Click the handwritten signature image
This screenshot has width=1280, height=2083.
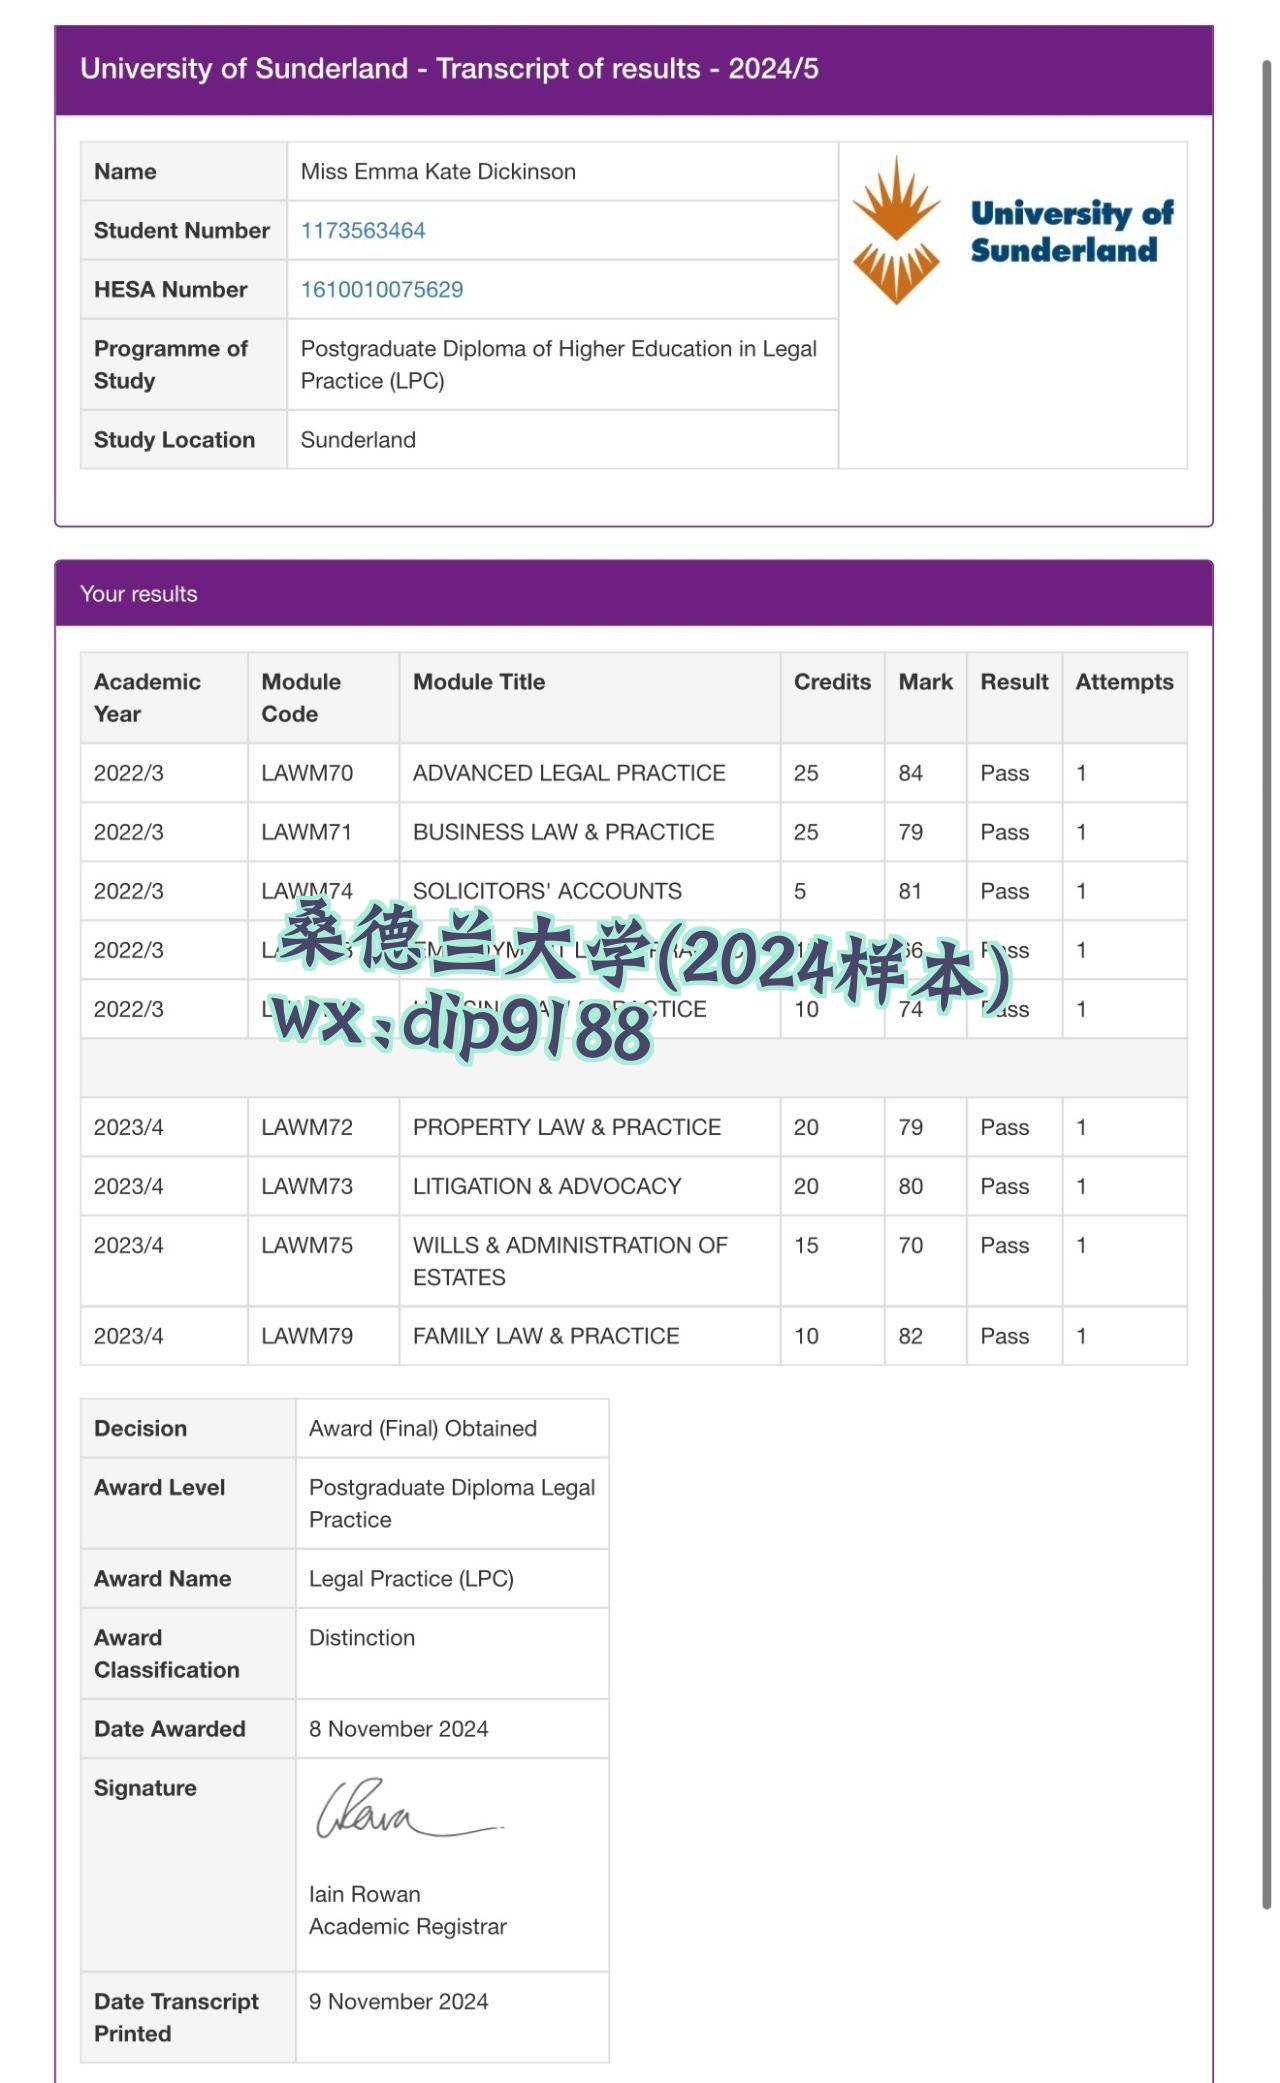(x=410, y=1808)
